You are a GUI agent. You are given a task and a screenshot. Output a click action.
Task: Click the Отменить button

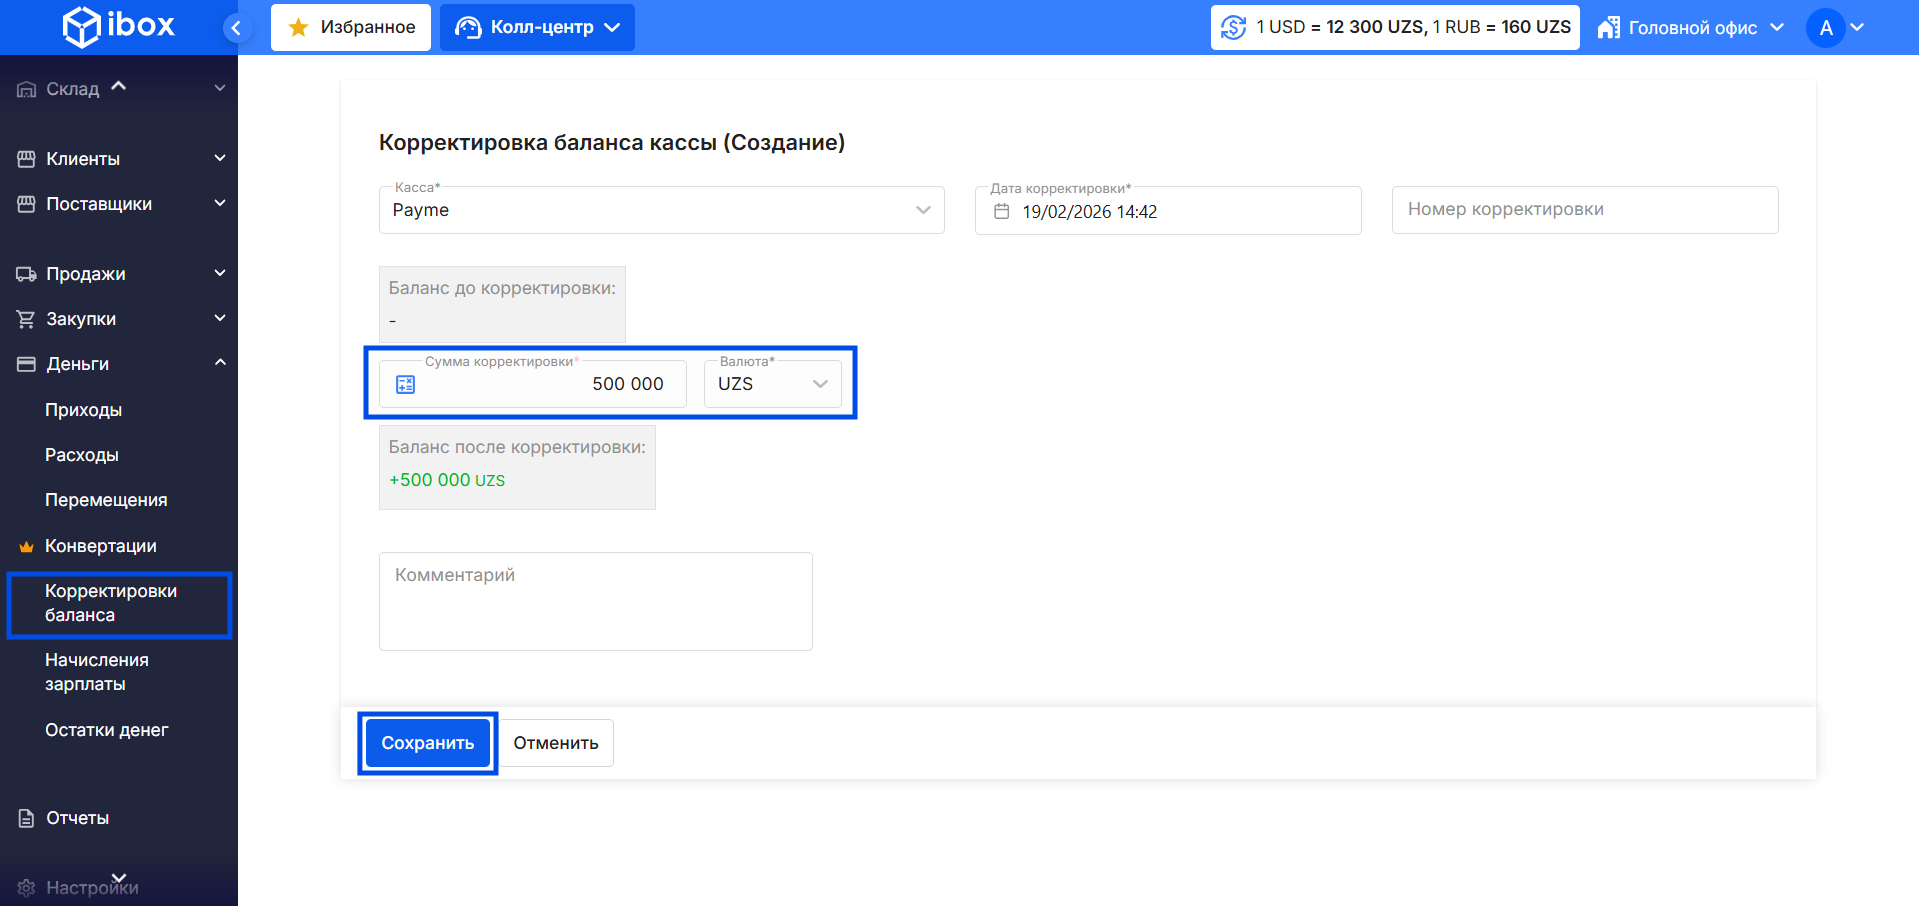point(556,743)
